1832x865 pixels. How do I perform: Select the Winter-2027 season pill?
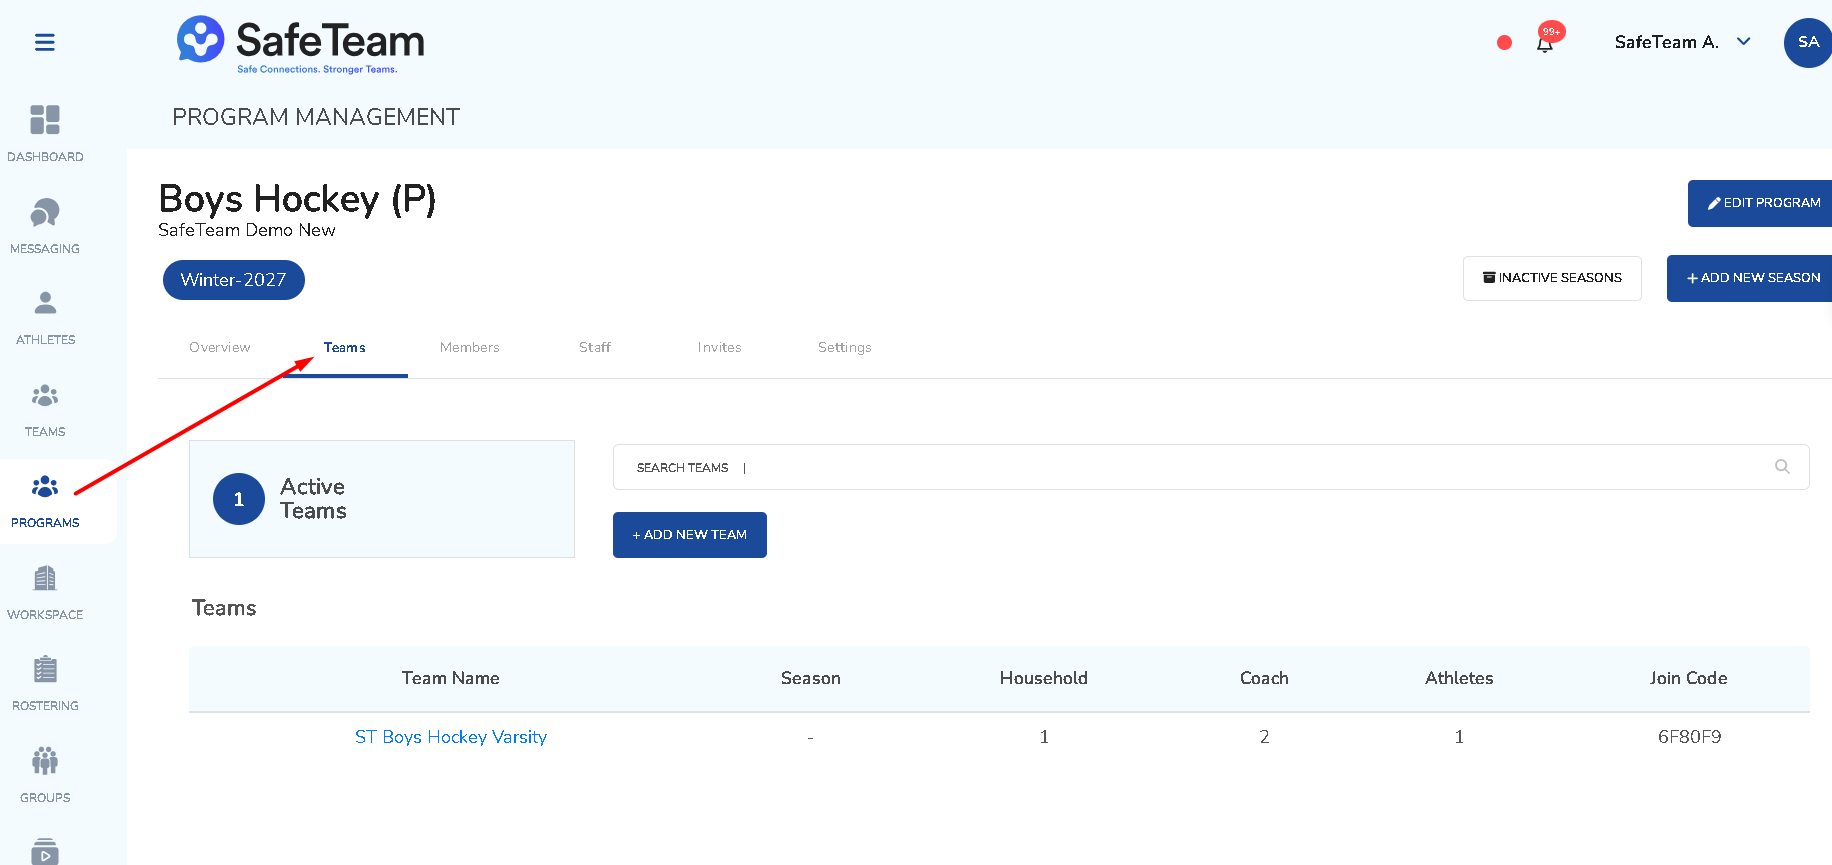[234, 280]
